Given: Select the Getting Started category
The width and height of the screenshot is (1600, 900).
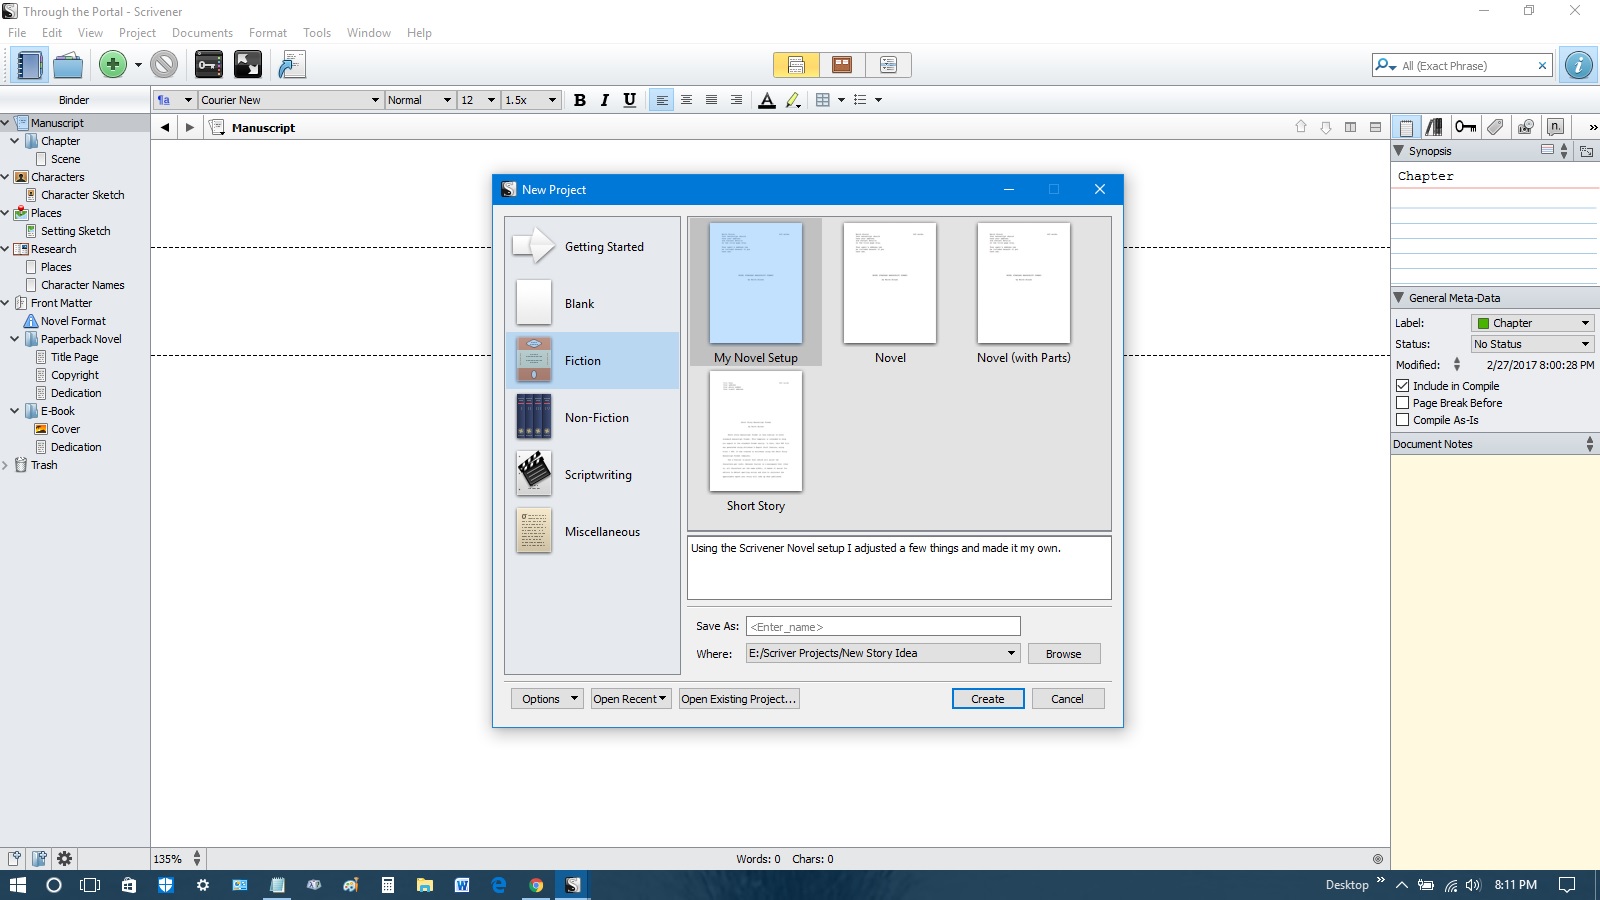Looking at the screenshot, I should pyautogui.click(x=593, y=247).
